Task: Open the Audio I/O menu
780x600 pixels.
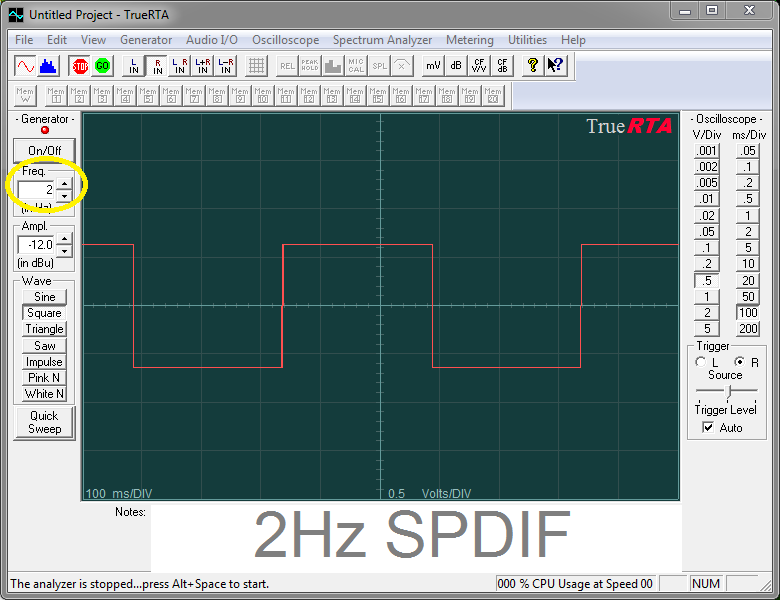Action: coord(212,40)
